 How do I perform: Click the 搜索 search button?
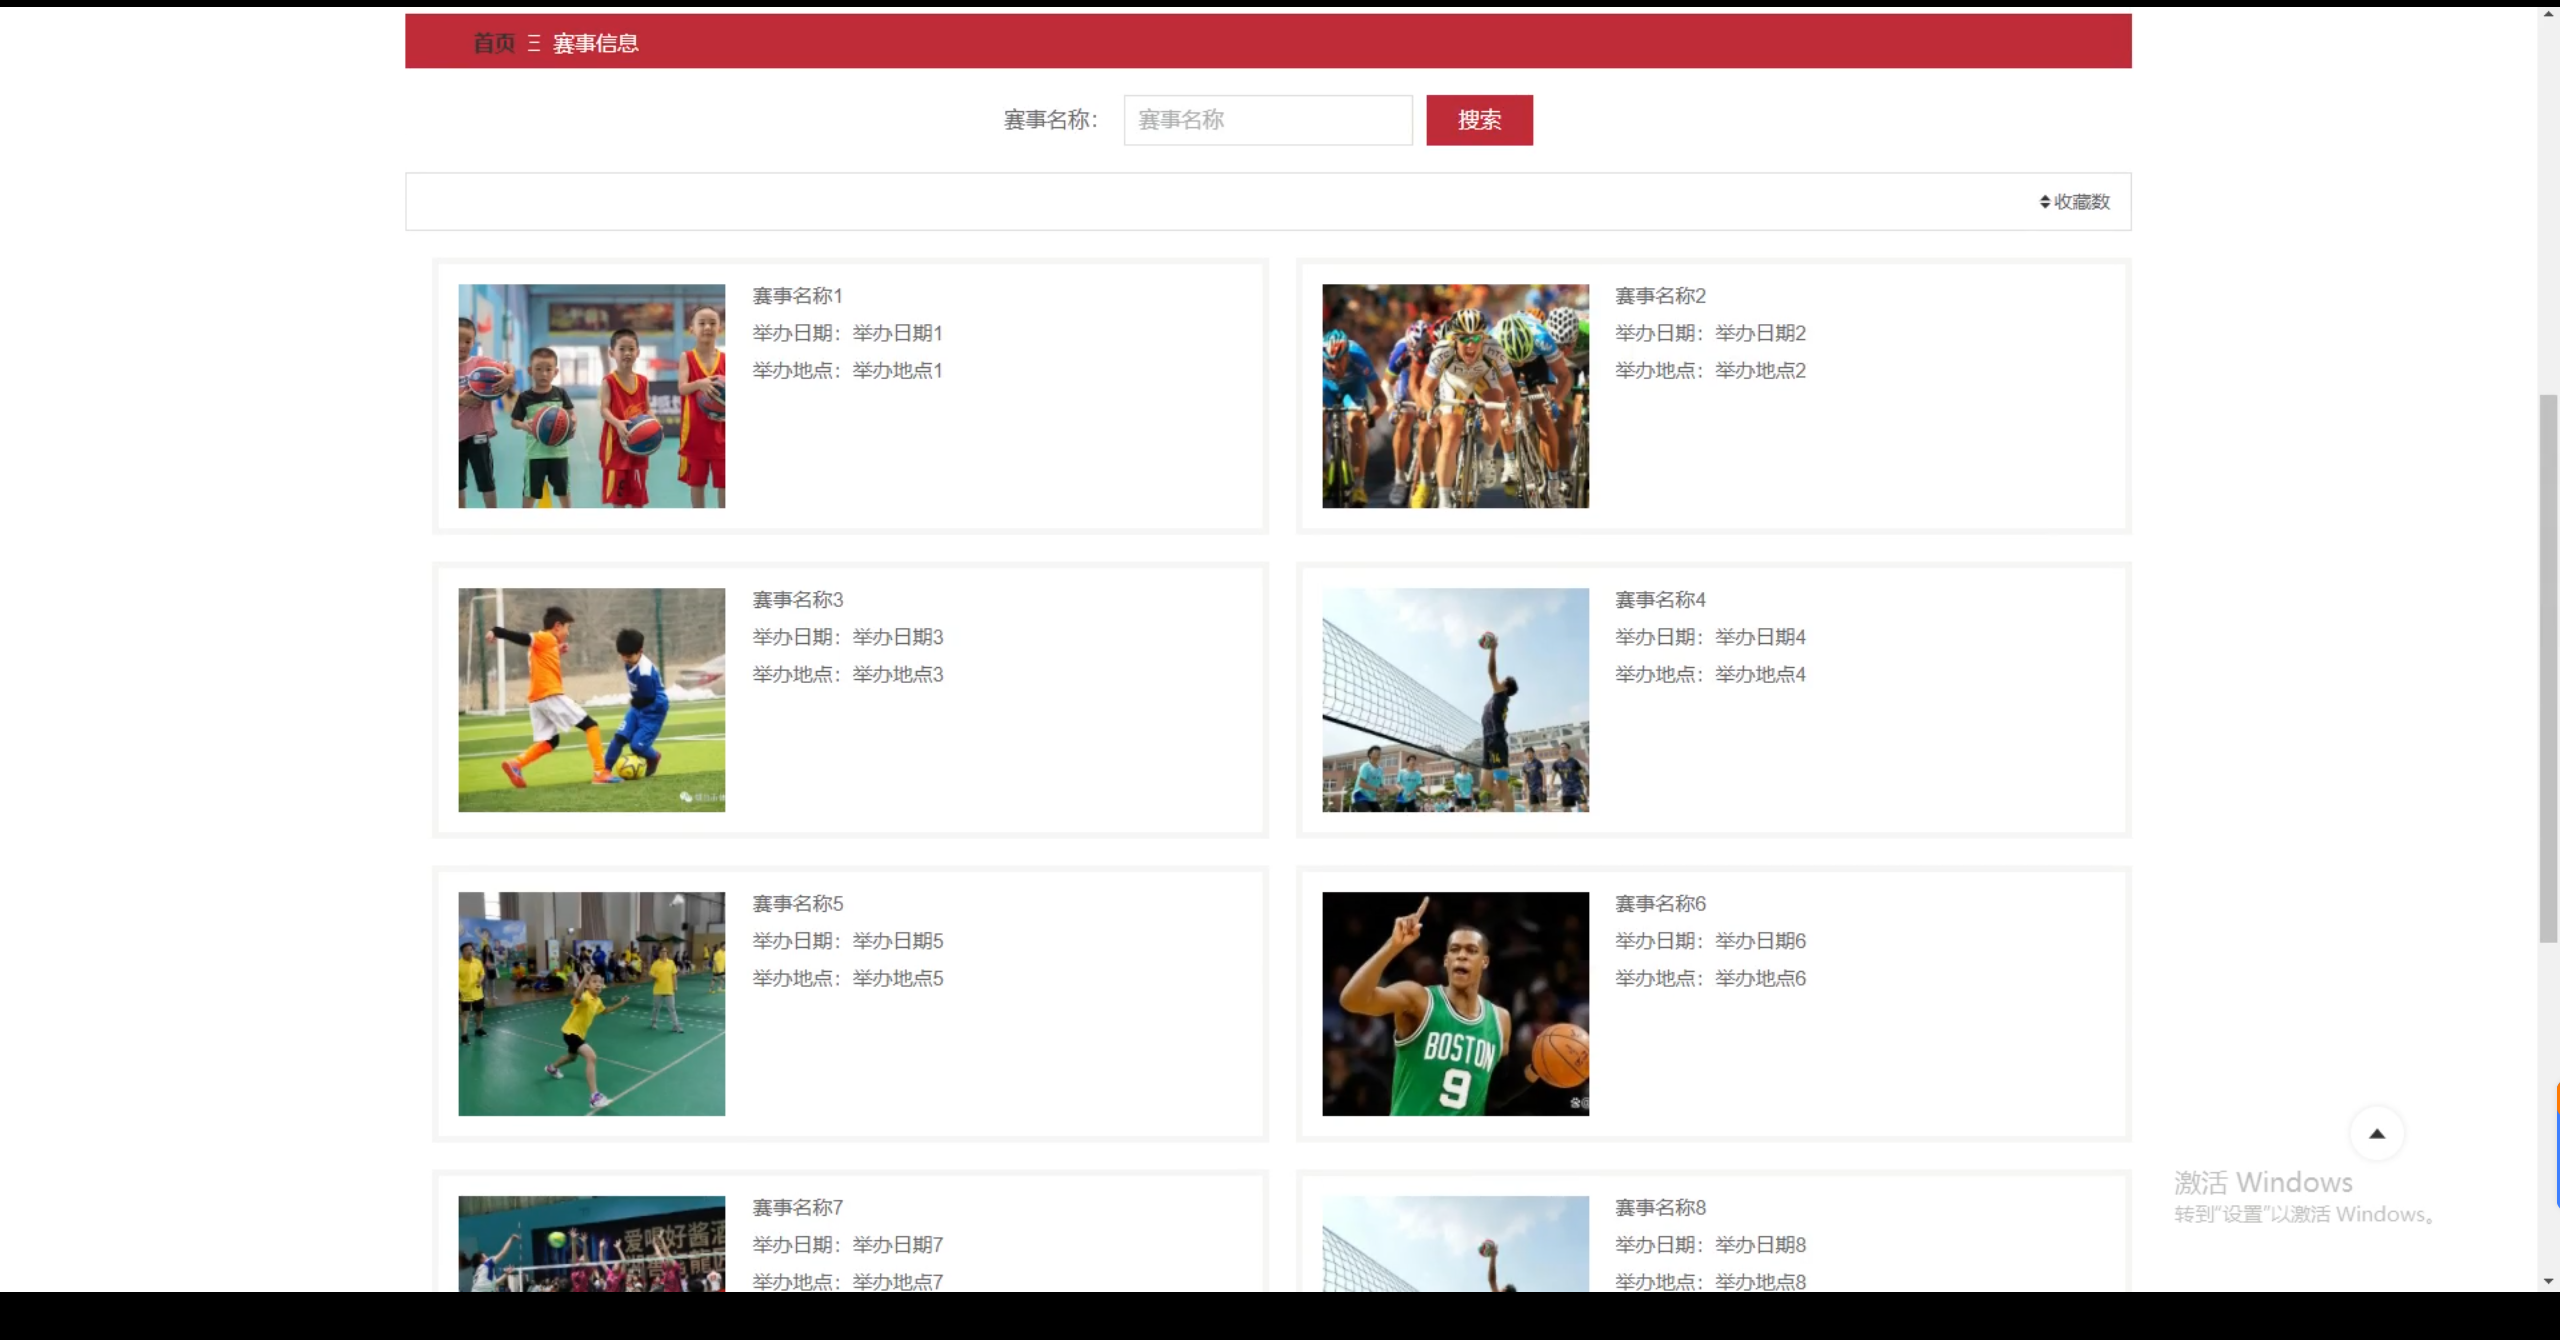pos(1478,120)
